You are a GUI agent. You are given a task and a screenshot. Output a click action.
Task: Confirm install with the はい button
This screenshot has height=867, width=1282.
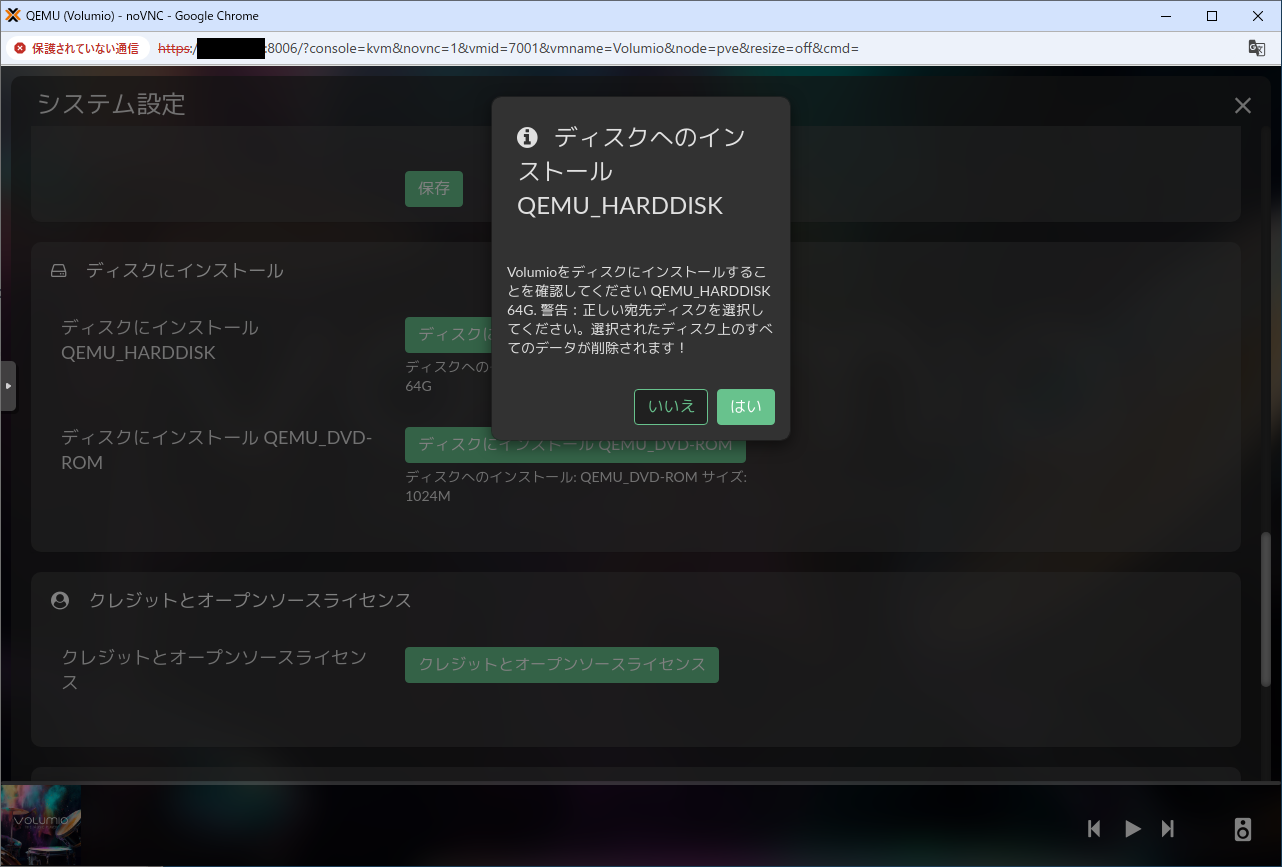[745, 407]
